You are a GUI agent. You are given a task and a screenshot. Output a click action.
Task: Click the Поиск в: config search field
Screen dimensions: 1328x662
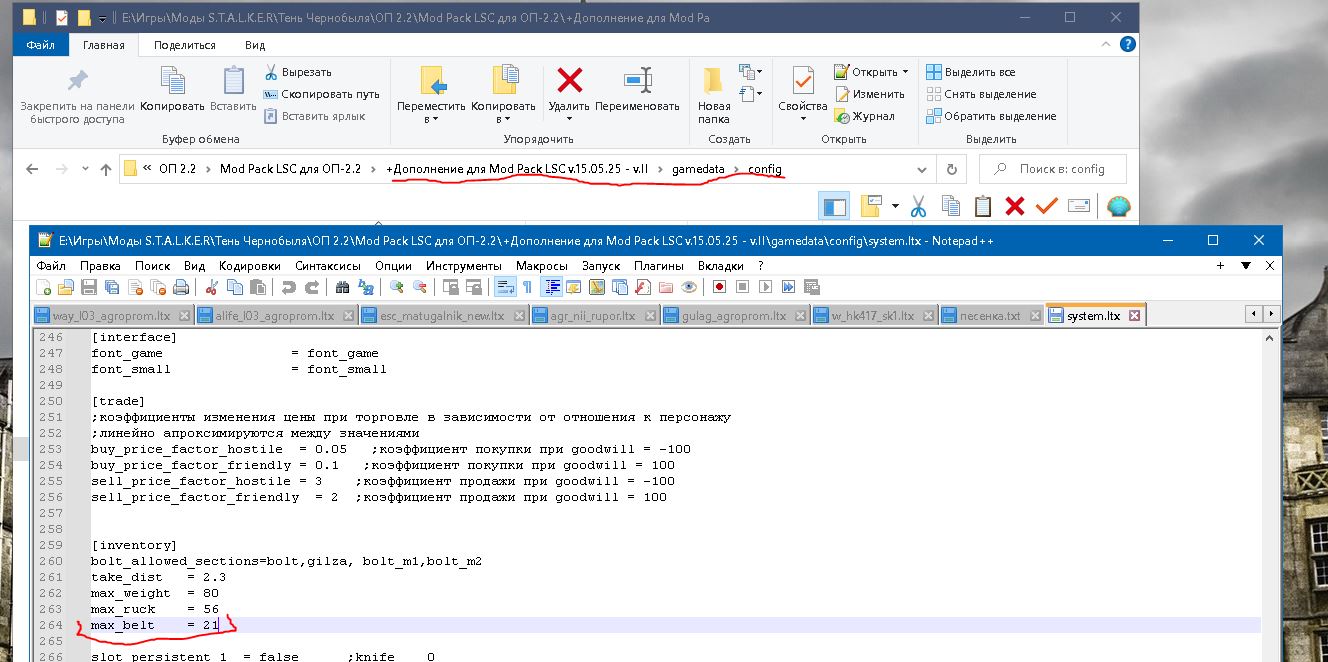pos(1060,169)
